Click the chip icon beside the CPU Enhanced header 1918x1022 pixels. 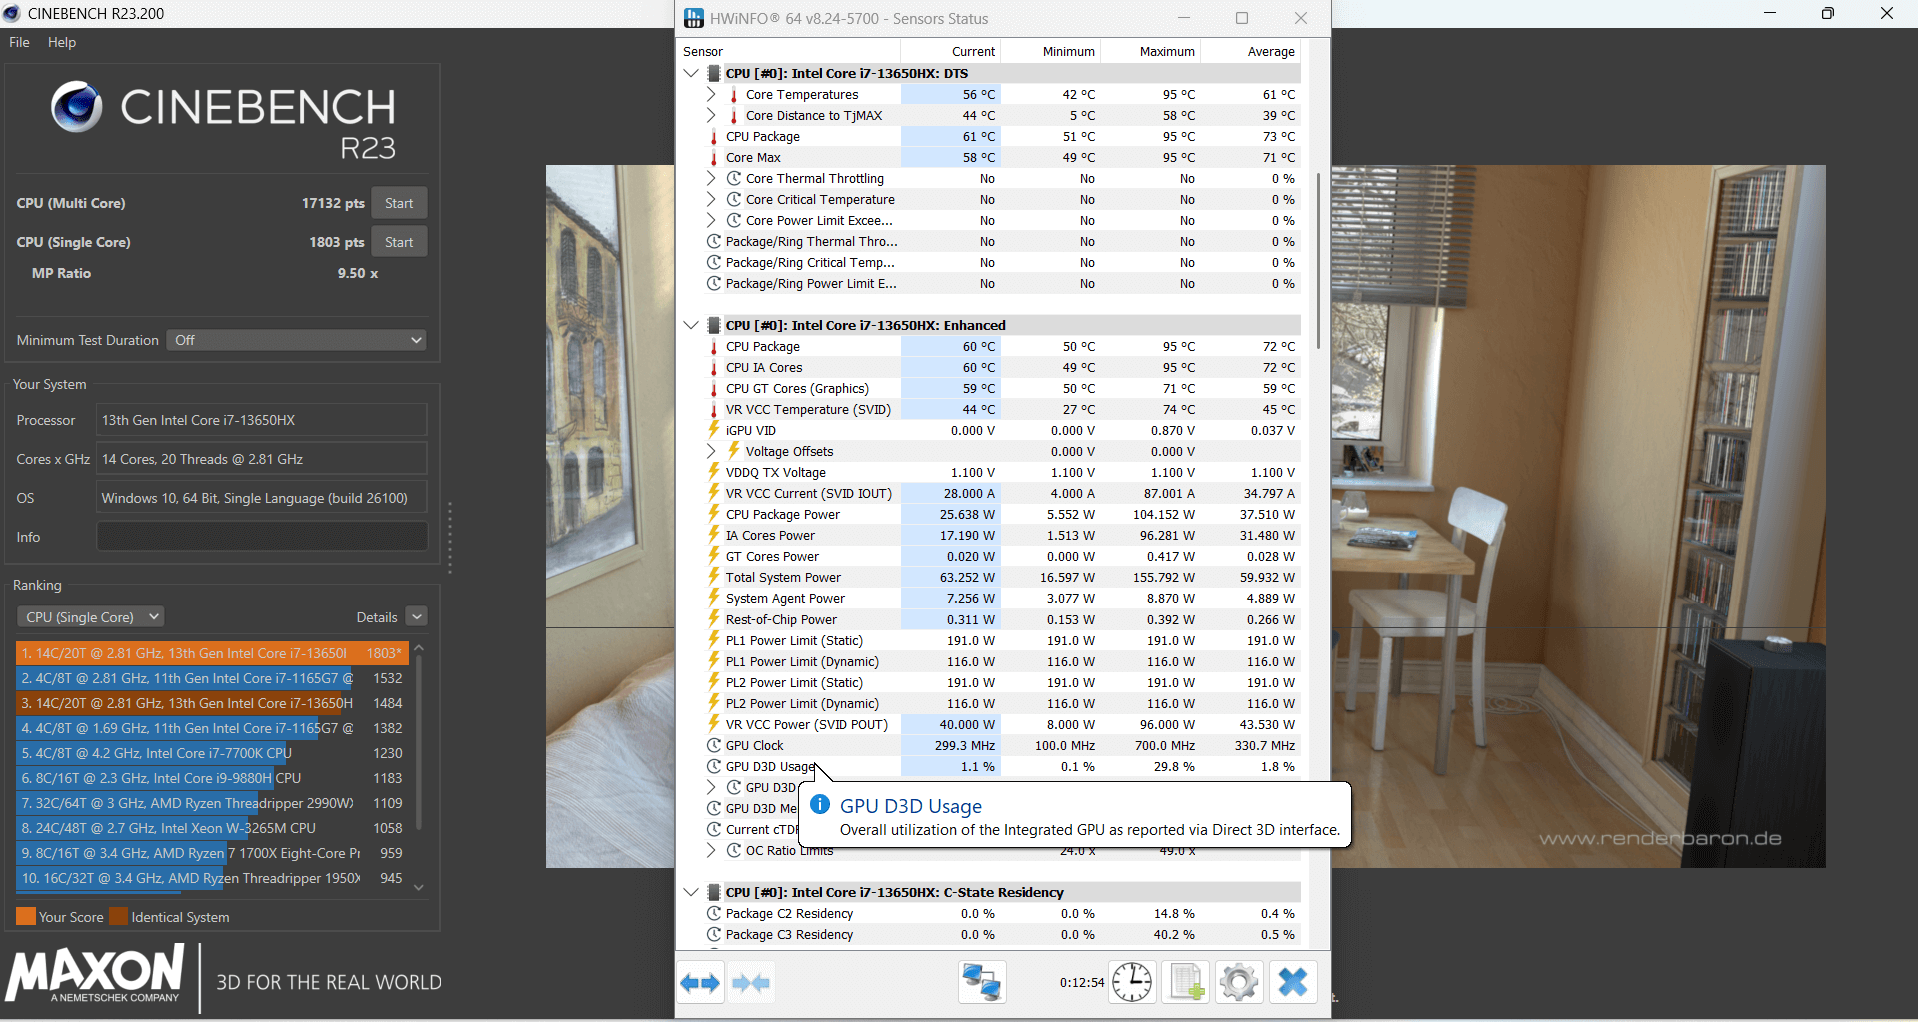pos(714,325)
